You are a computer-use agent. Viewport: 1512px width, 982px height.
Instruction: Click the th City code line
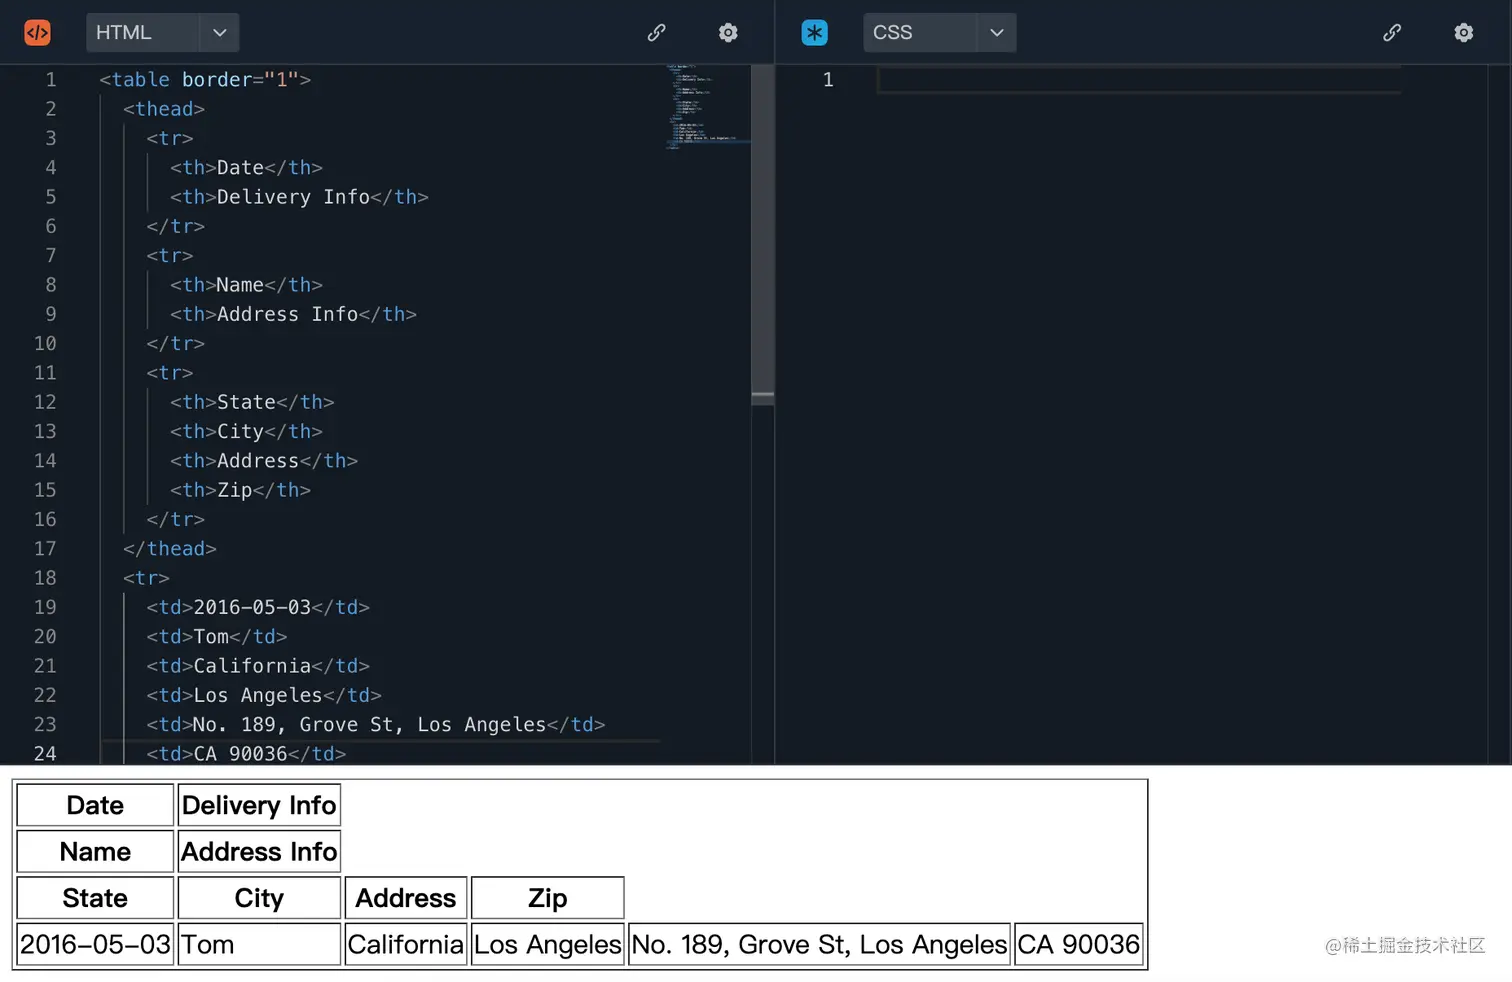246,431
